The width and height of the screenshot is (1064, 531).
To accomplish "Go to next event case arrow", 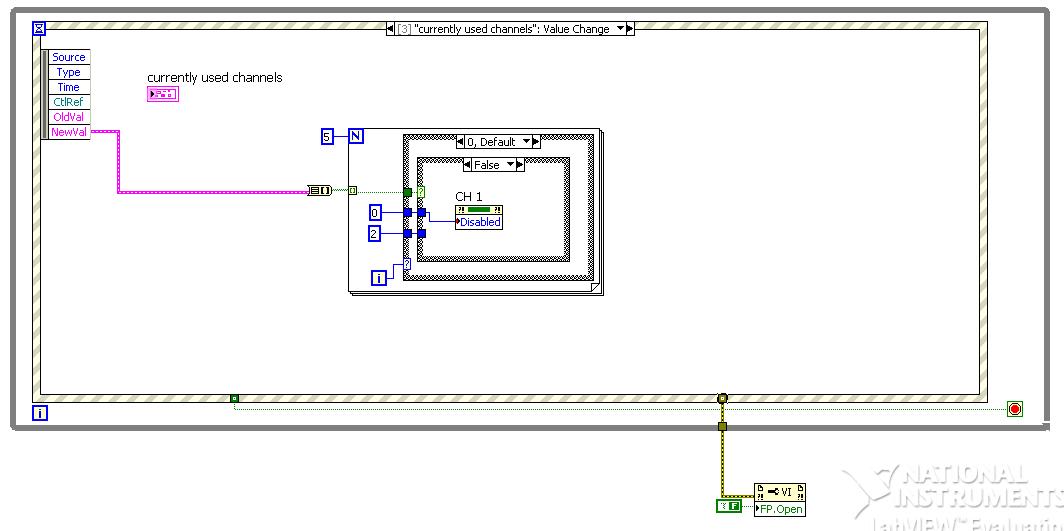I will [x=630, y=29].
